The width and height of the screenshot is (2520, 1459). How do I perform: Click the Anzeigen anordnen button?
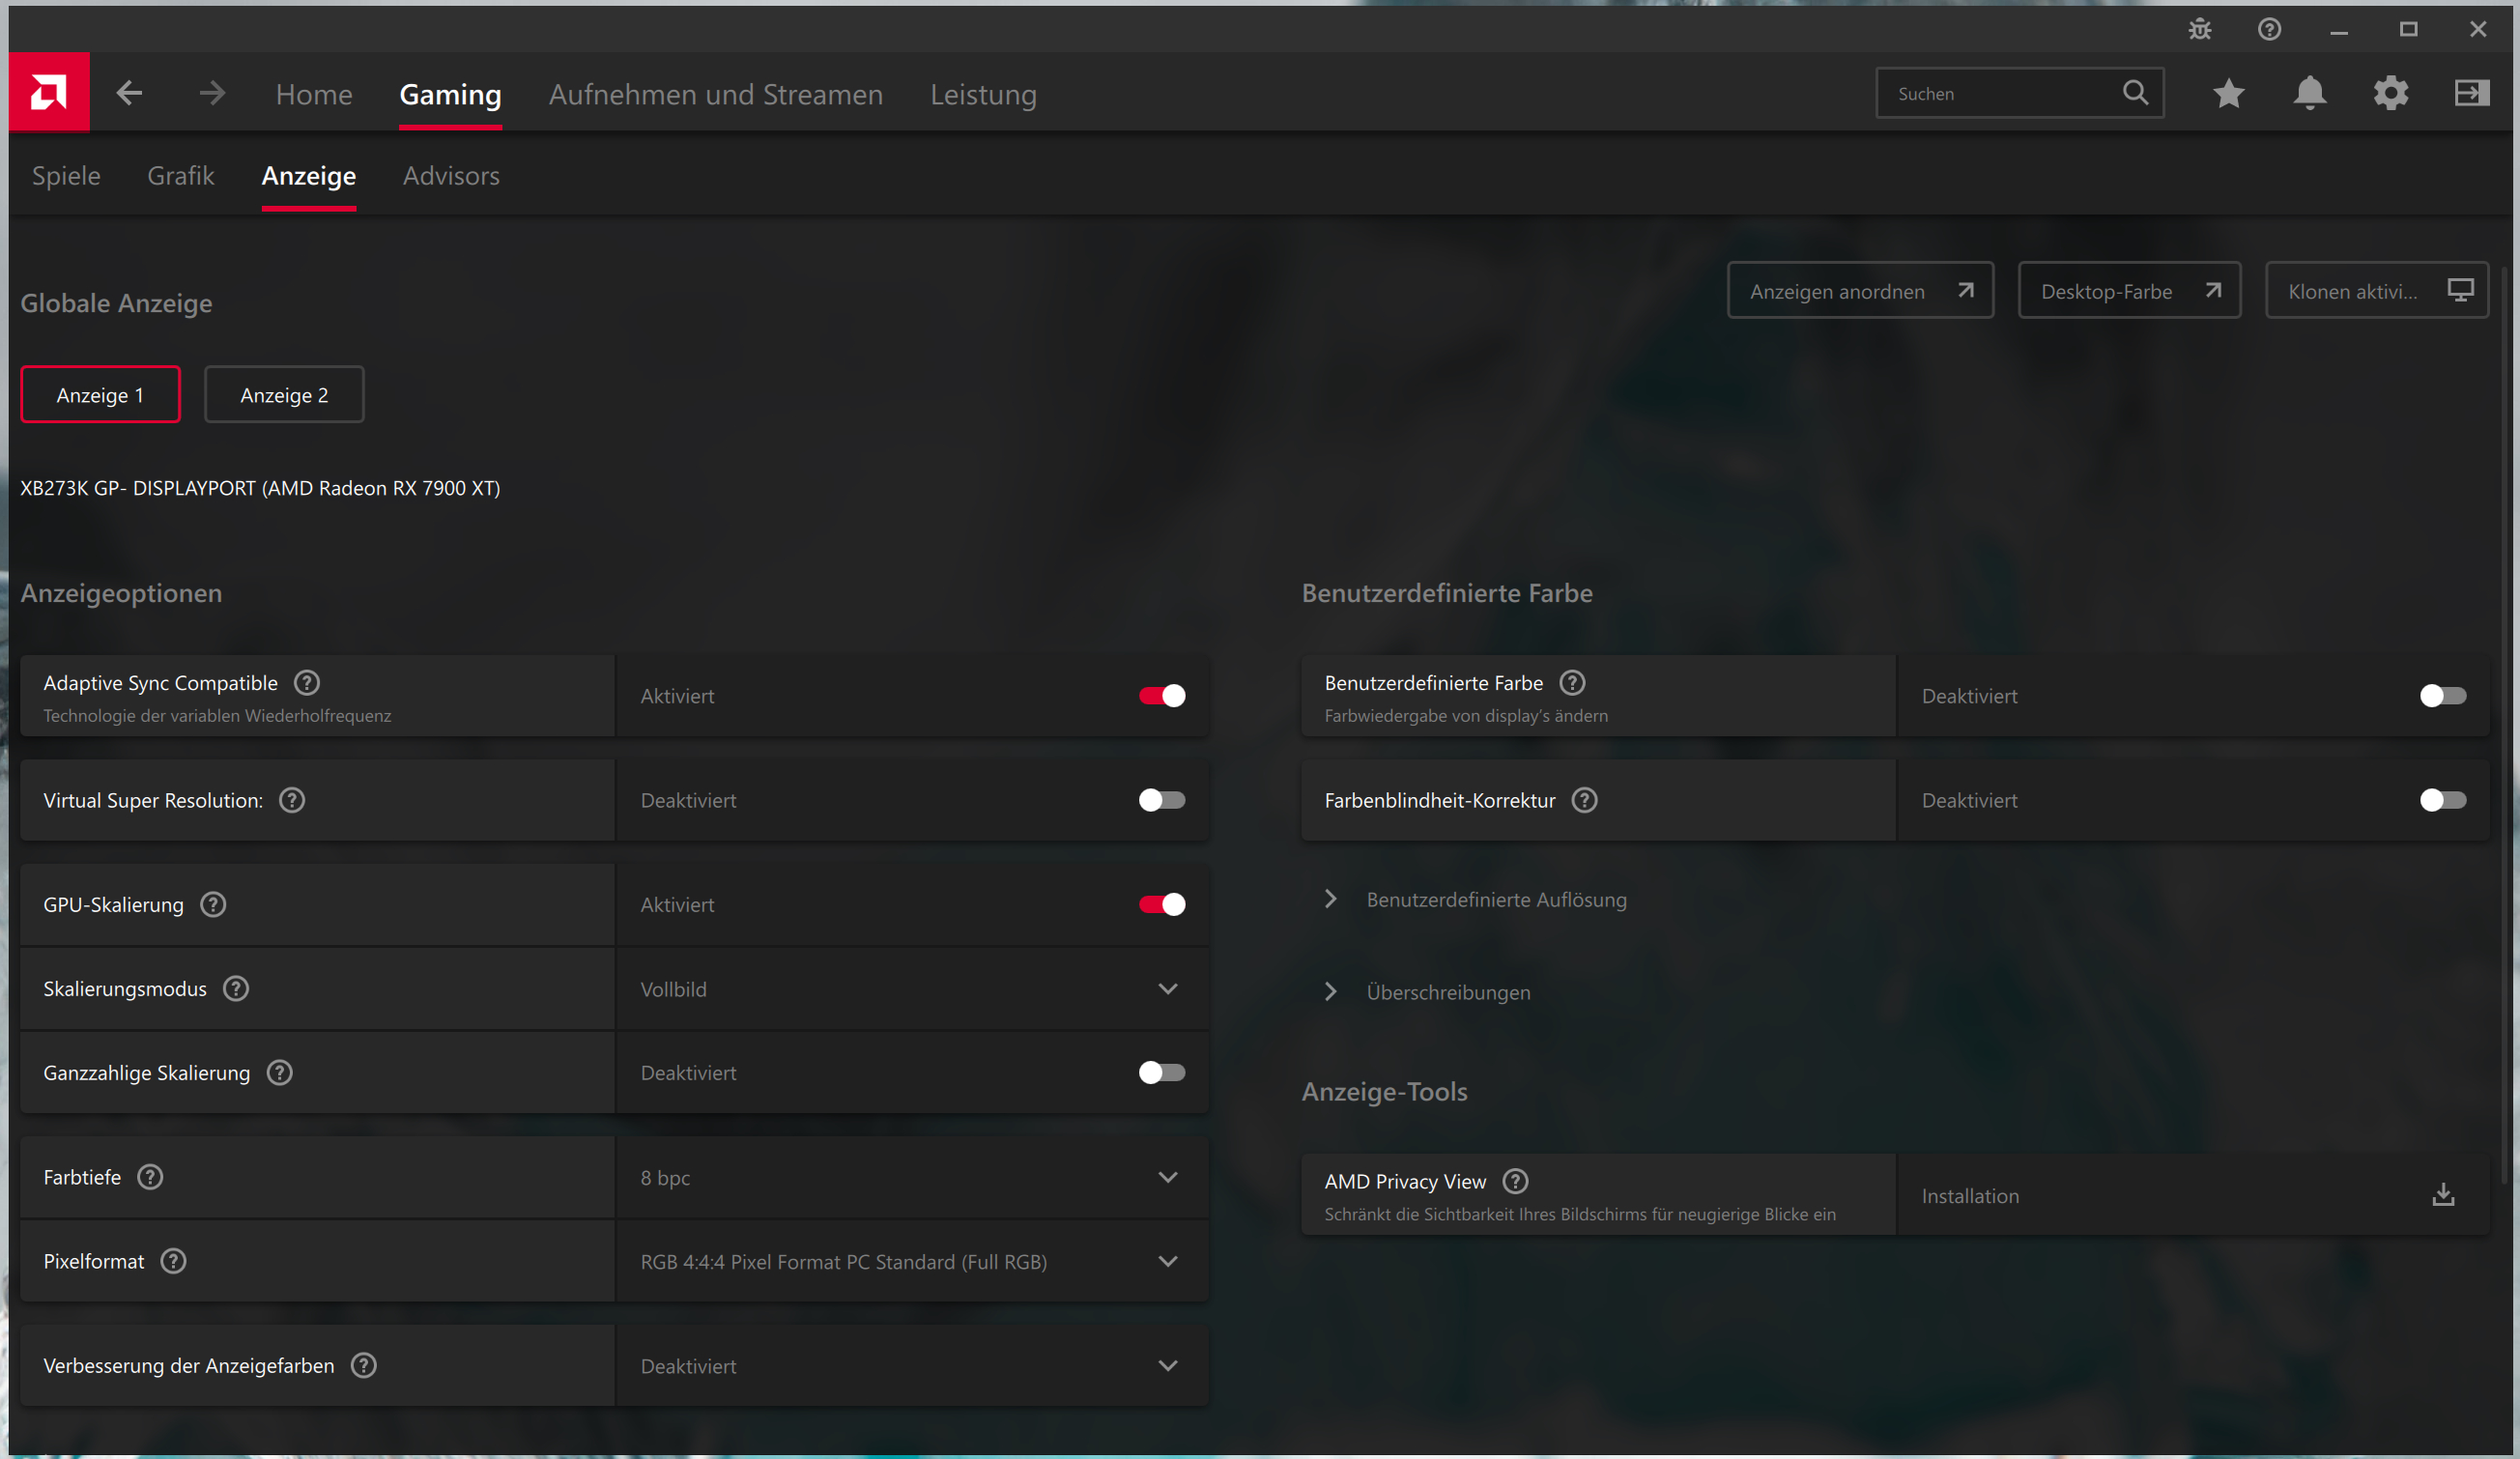1859,291
